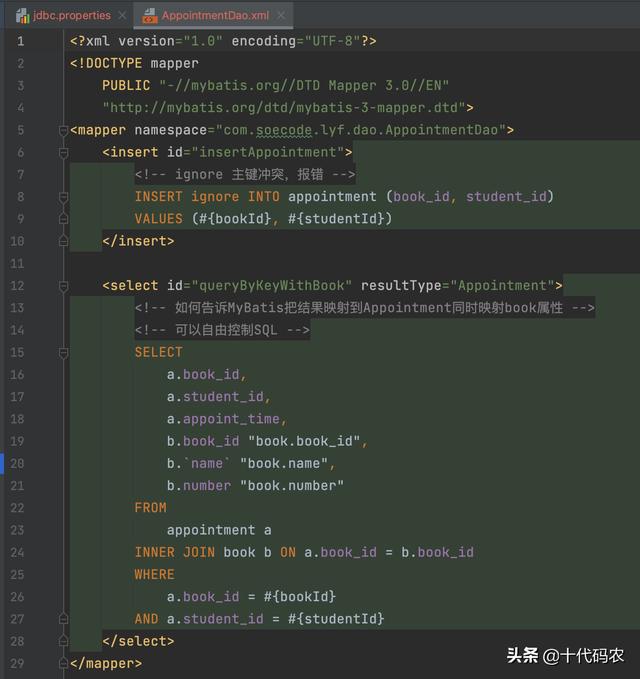The image size is (640, 679).
Task: Click line number 1 in the gutter
Action: tap(20, 41)
